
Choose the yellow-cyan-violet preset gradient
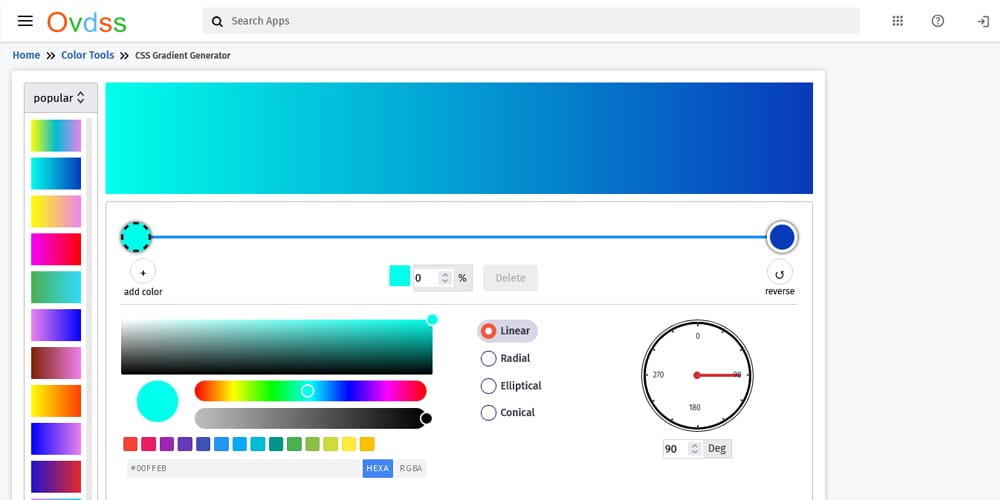point(56,136)
